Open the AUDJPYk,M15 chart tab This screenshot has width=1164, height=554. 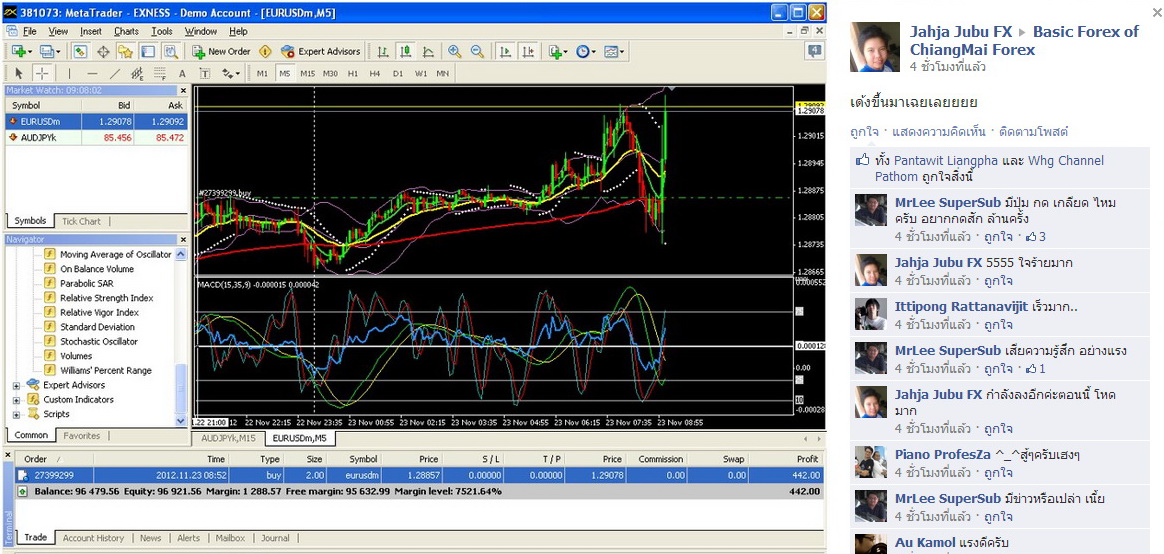click(228, 438)
